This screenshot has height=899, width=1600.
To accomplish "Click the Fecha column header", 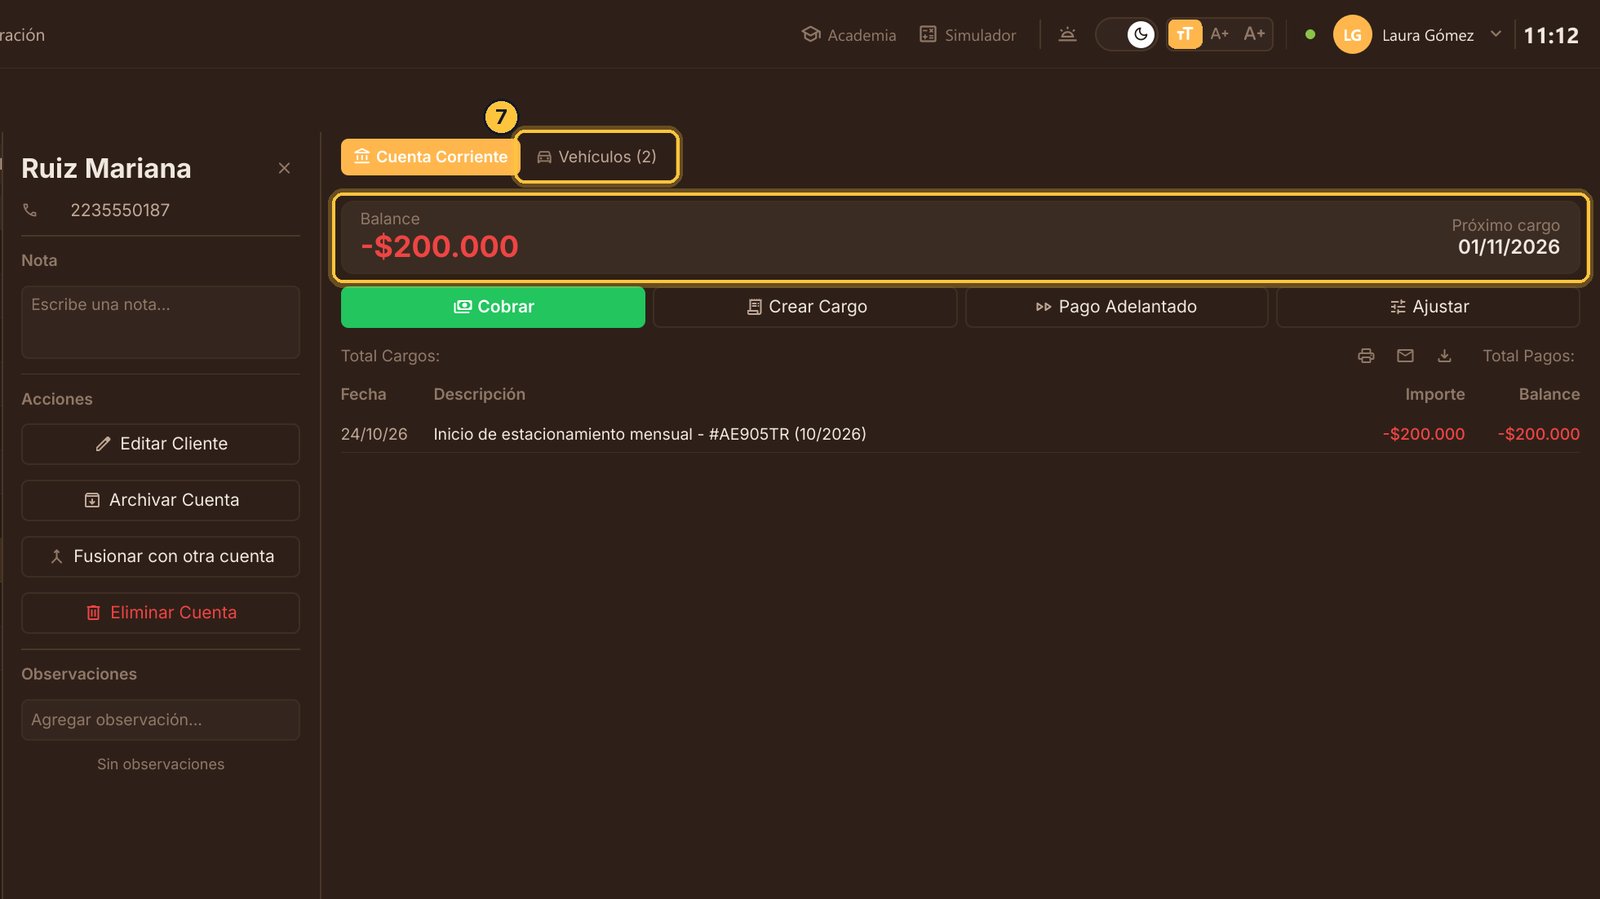I will pos(363,394).
